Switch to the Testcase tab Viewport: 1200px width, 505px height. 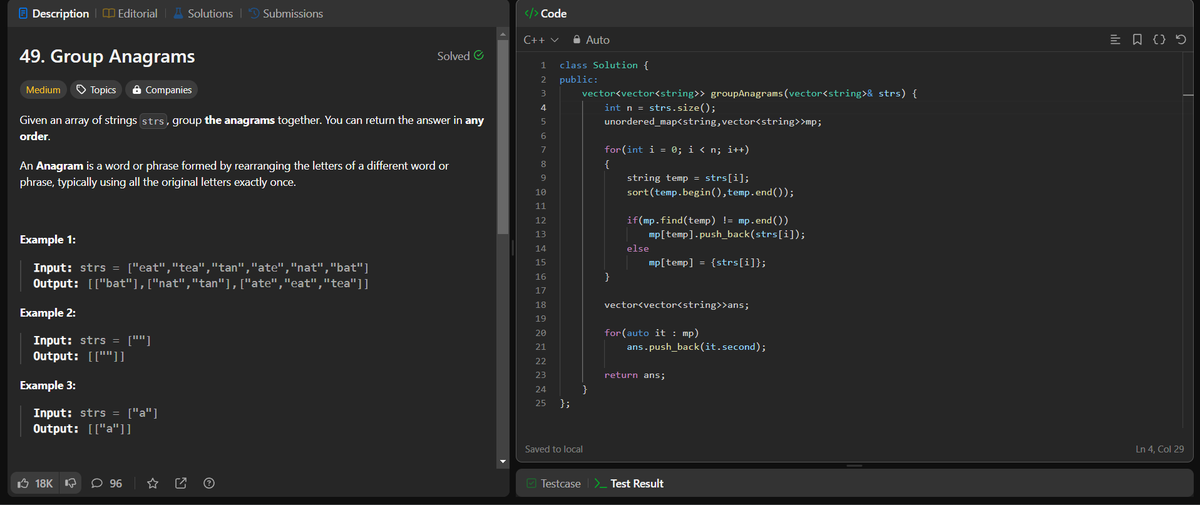point(554,484)
